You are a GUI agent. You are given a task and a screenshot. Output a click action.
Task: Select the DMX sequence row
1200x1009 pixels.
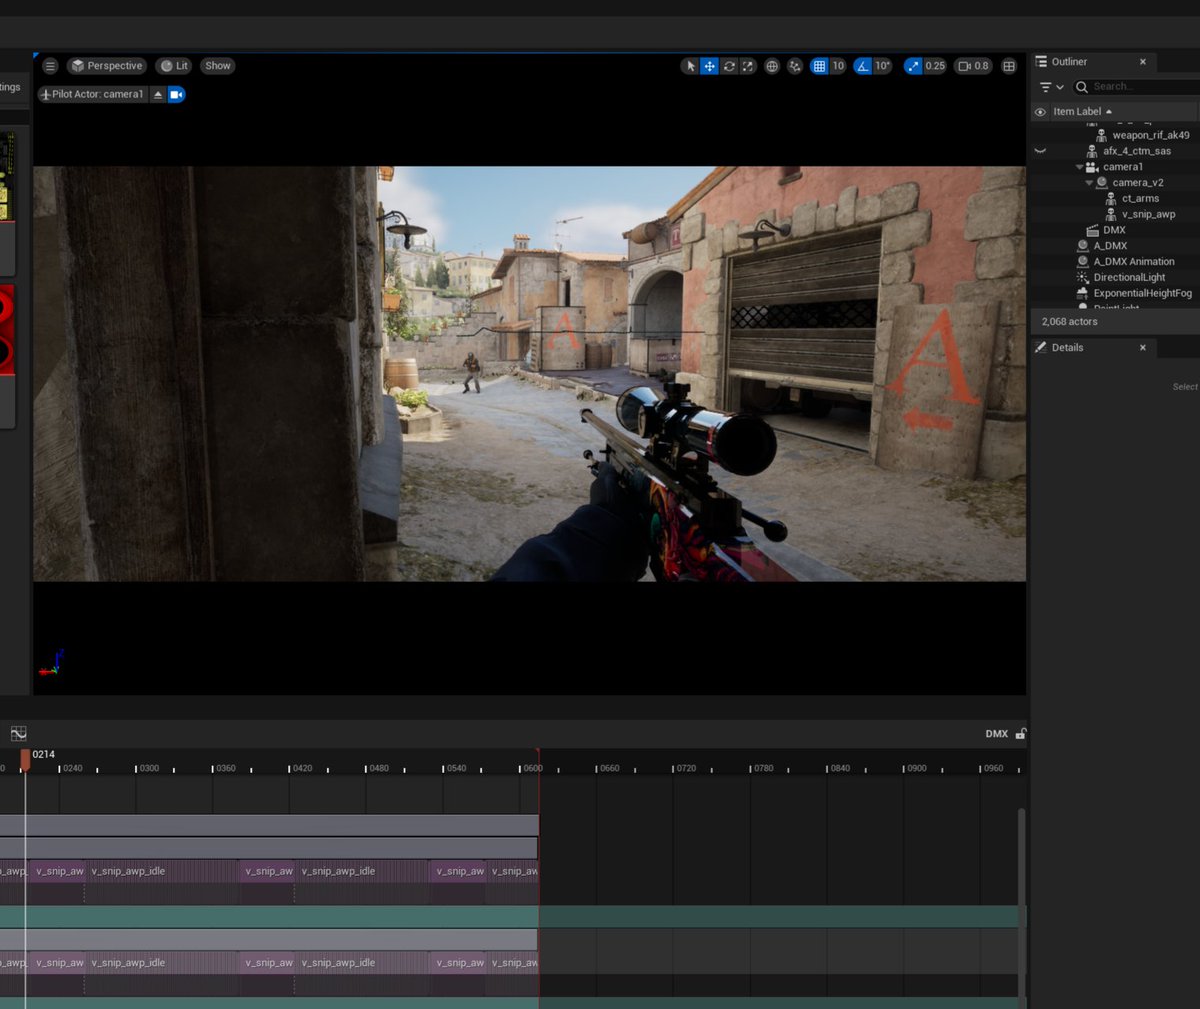[1114, 230]
